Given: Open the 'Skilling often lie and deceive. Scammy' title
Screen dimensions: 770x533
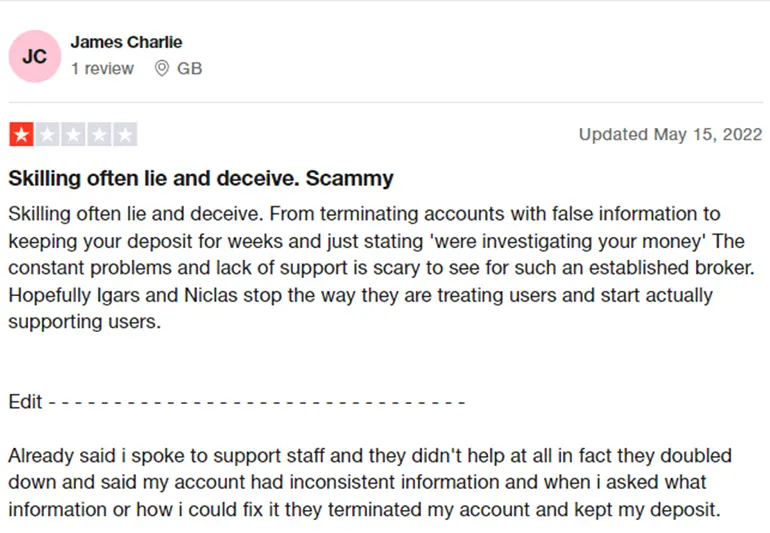Looking at the screenshot, I should click(x=201, y=178).
